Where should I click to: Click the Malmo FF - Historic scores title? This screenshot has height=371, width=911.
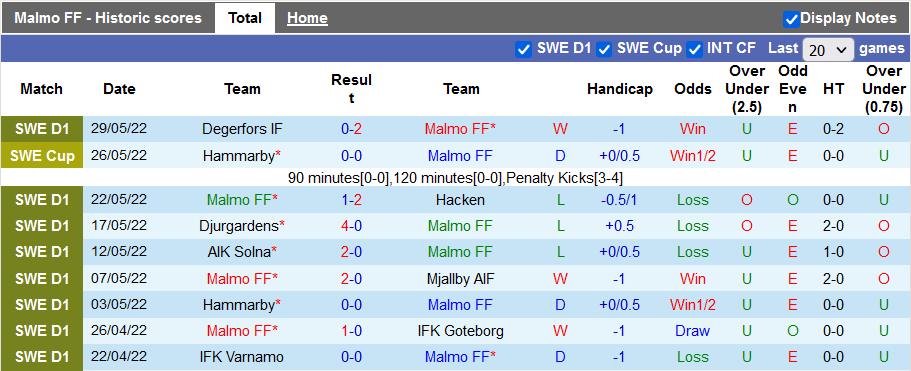point(108,18)
